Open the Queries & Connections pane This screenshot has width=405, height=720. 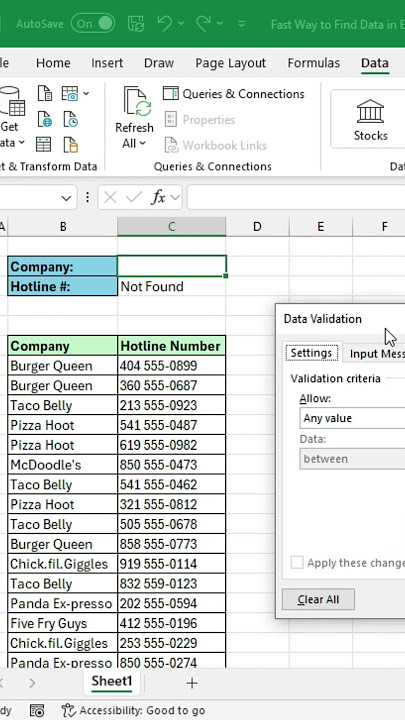(234, 94)
